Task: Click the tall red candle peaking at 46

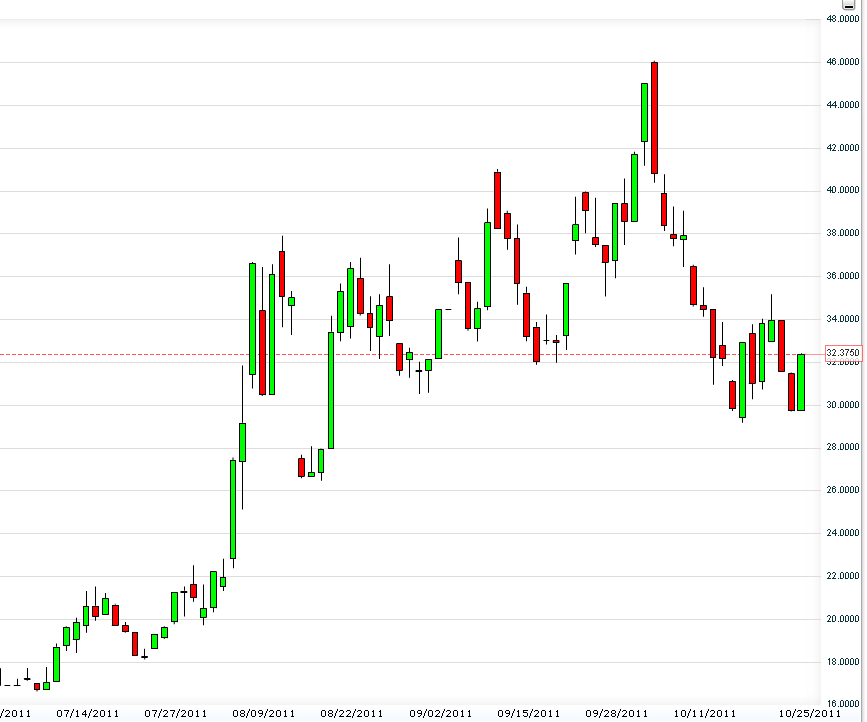Action: pyautogui.click(x=655, y=118)
